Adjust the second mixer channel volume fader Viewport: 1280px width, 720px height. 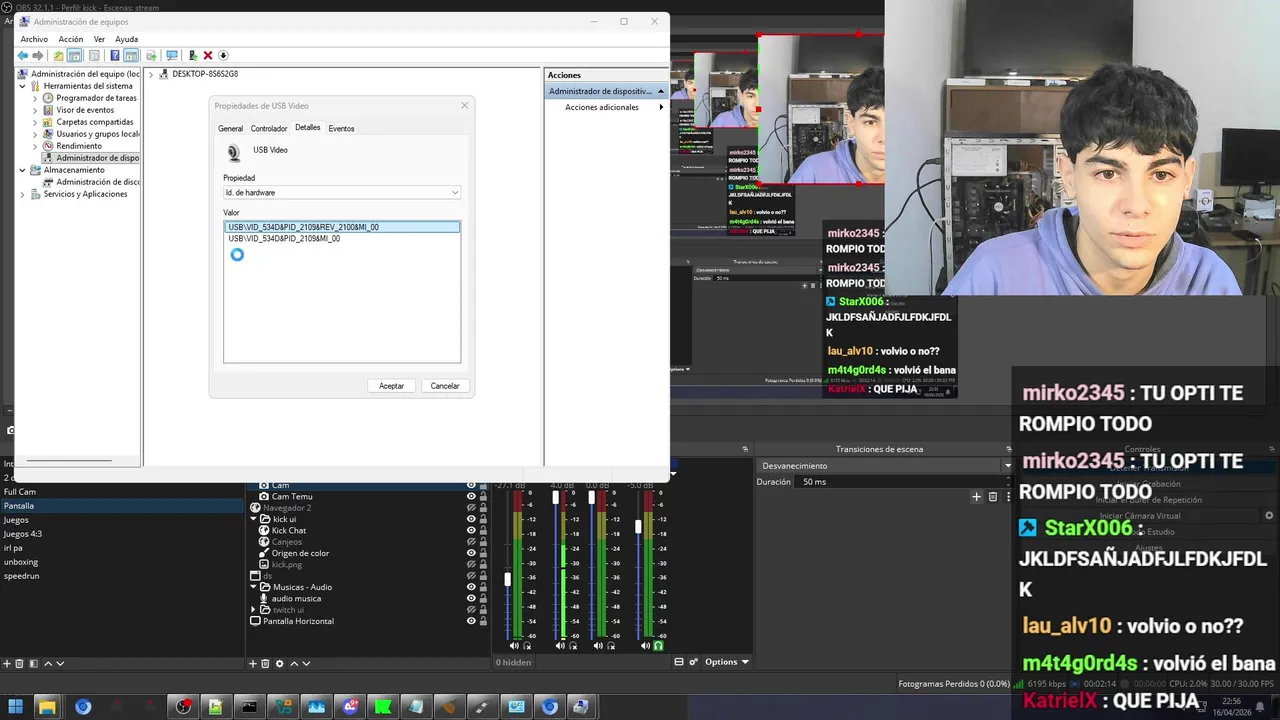coord(556,497)
